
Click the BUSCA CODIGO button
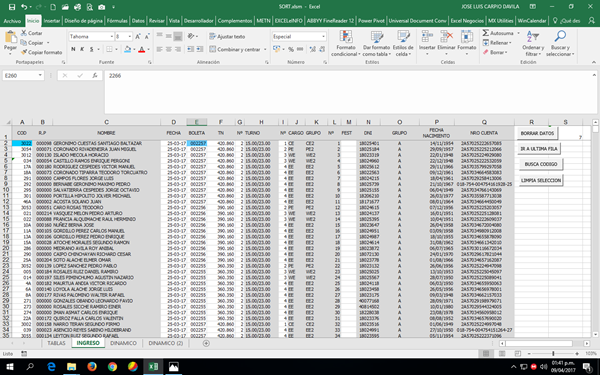pos(541,164)
